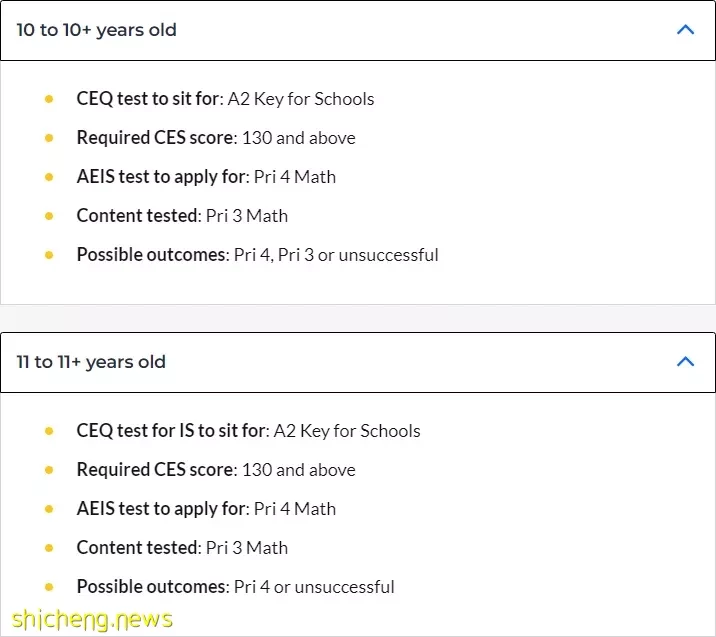
Task: Click 'Possible outcomes: Pri 4, Pri 3 or unsuccessful'
Action: (x=258, y=255)
